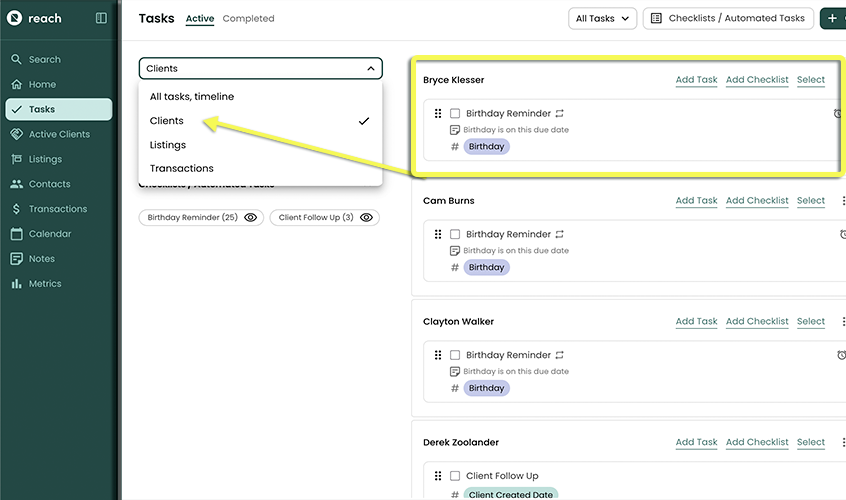This screenshot has width=846, height=500.
Task: Tick Derek Zoolander's Client Follow Up checkbox
Action: coord(455,476)
